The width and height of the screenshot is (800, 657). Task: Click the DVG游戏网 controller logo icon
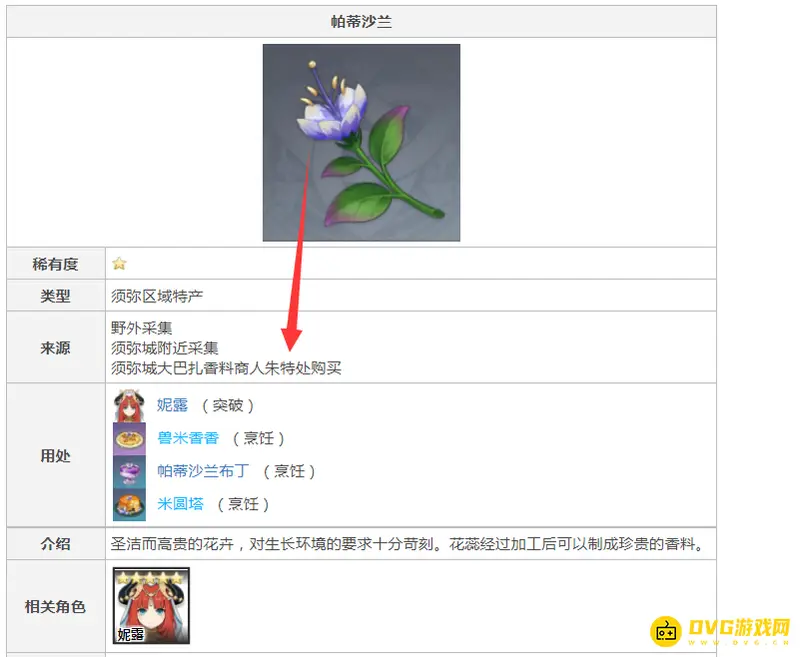pyautogui.click(x=665, y=631)
